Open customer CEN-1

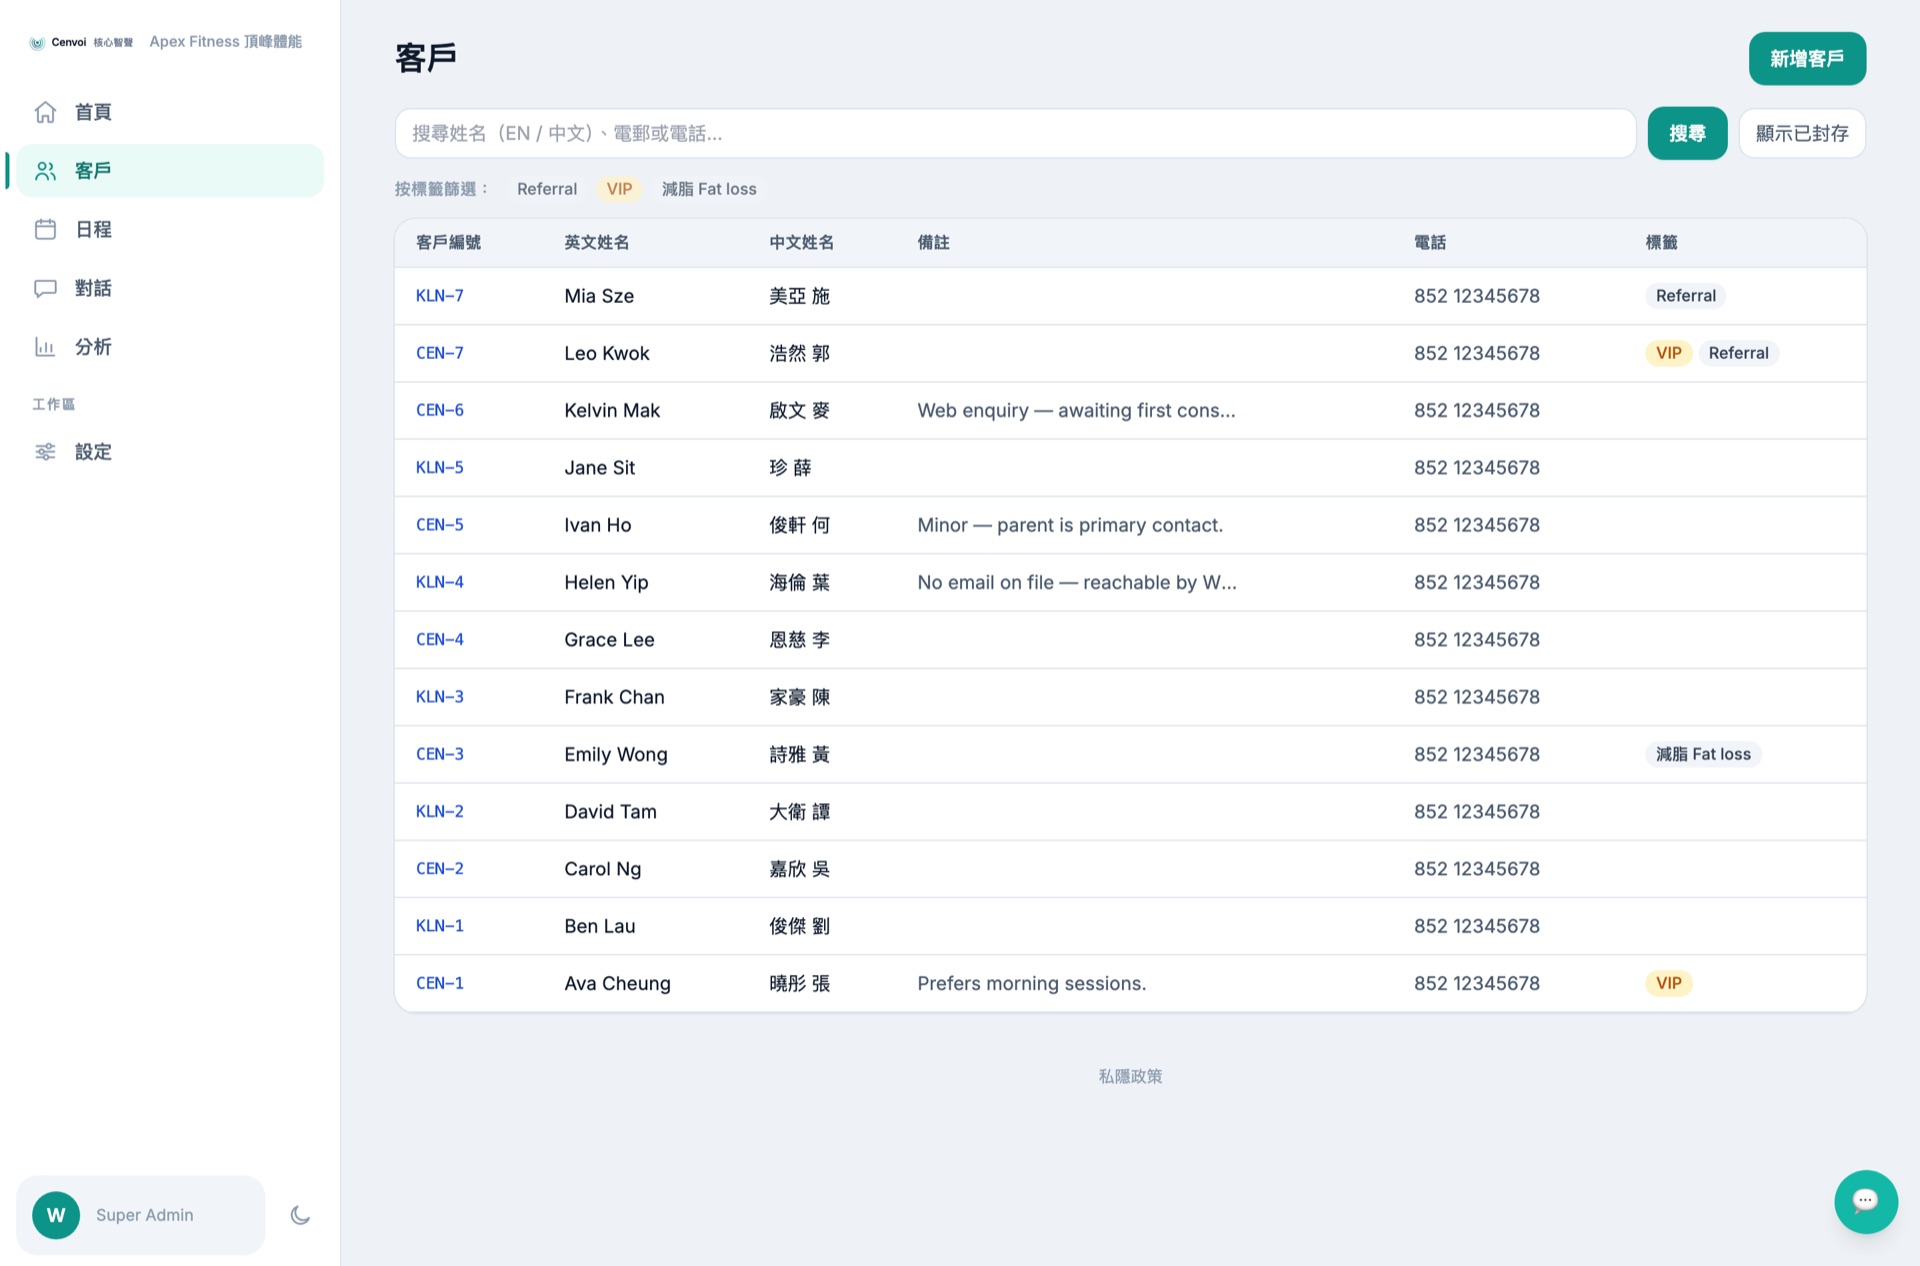[x=440, y=983]
